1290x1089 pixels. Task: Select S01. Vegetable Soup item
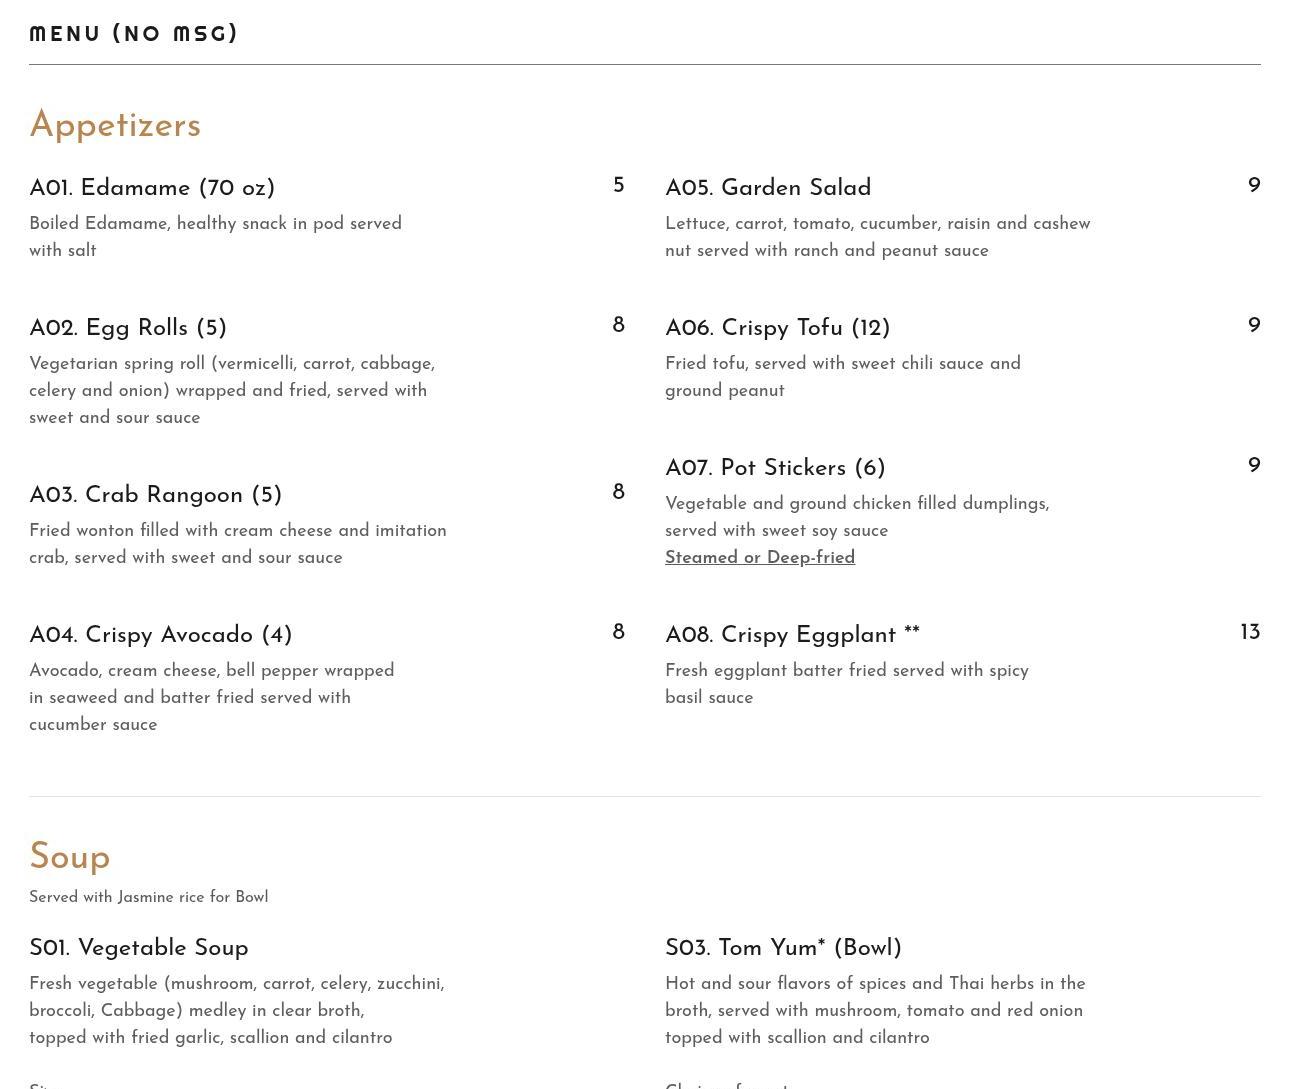[x=139, y=949]
